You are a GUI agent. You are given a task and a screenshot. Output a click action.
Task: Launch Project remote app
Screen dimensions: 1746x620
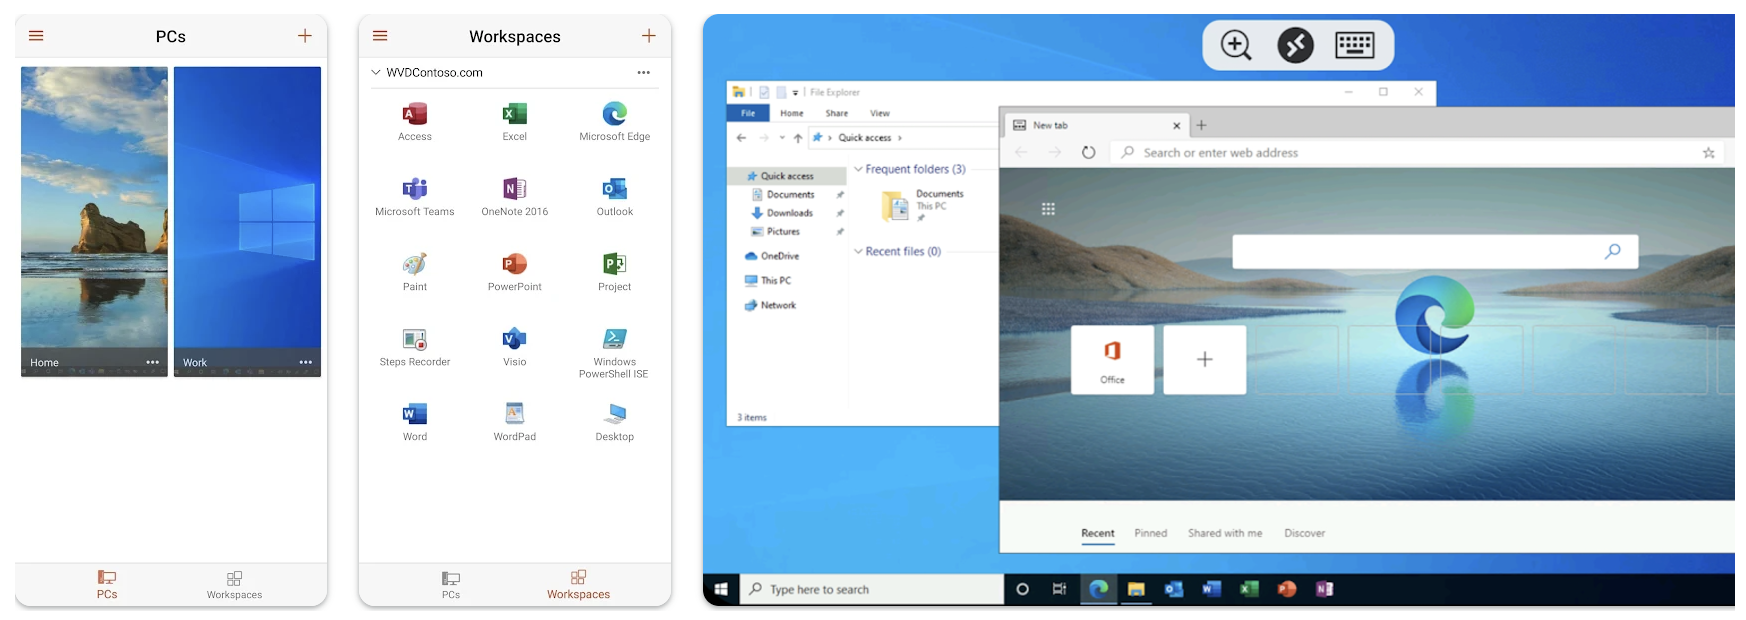(x=615, y=272)
